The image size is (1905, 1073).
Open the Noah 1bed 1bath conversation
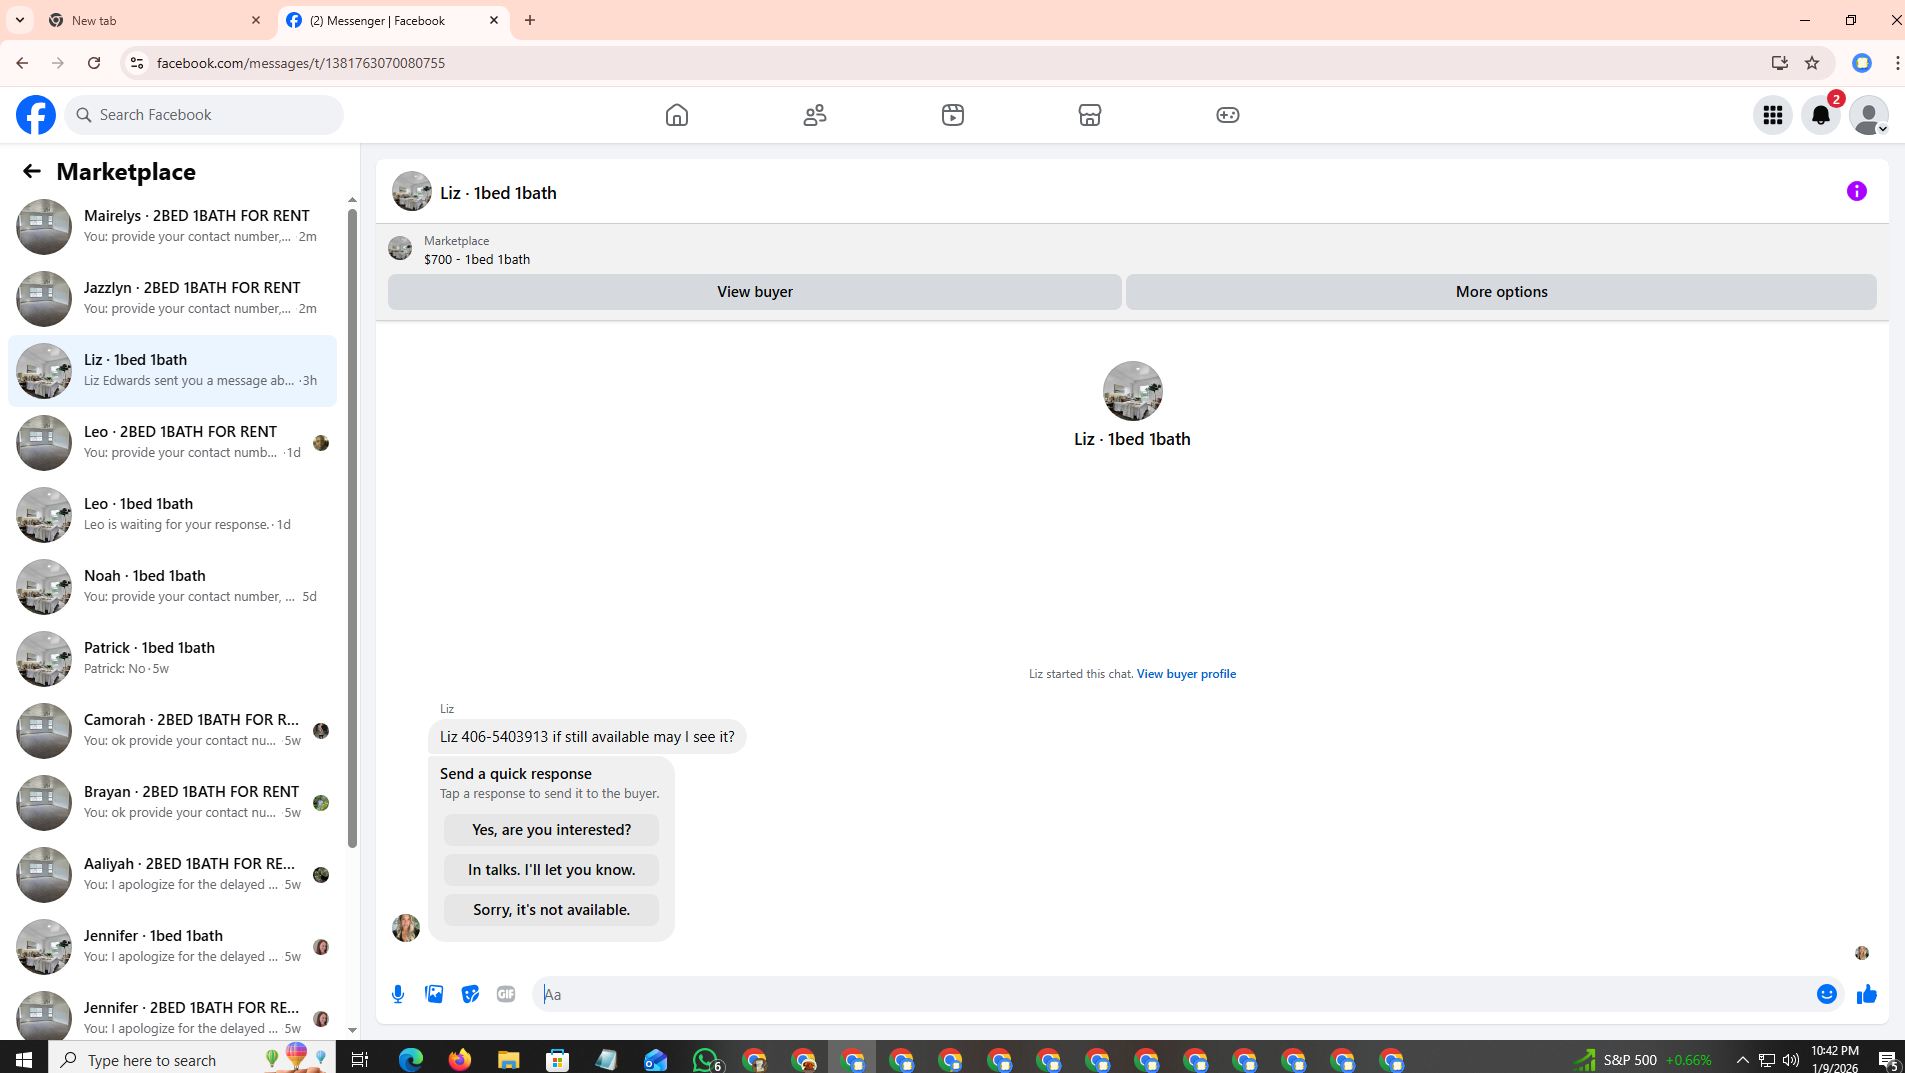click(x=172, y=587)
